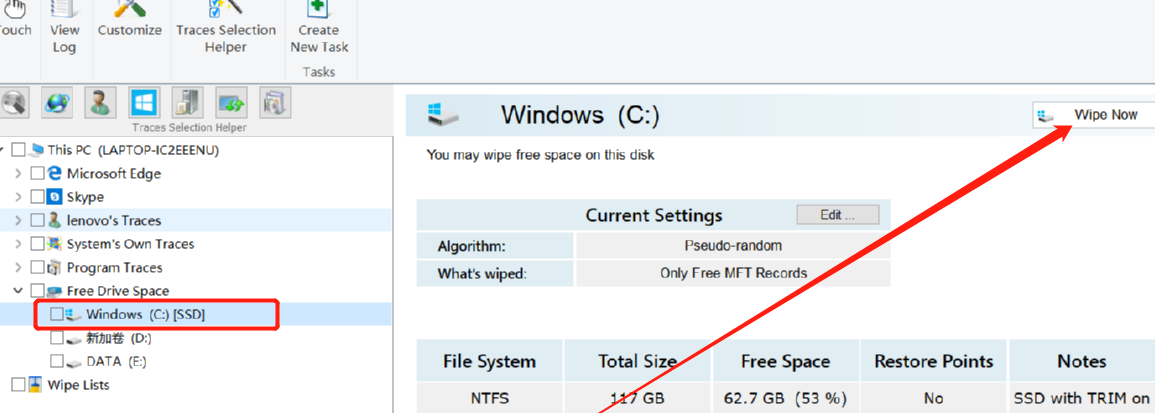1155x413 pixels.
Task: Tick the DATA (E:) checkbox
Action: 57,361
